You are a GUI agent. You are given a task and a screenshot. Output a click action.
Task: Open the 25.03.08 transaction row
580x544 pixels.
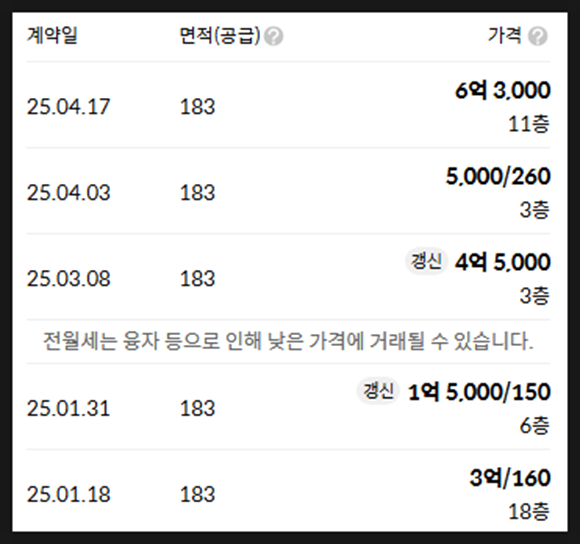(x=288, y=277)
